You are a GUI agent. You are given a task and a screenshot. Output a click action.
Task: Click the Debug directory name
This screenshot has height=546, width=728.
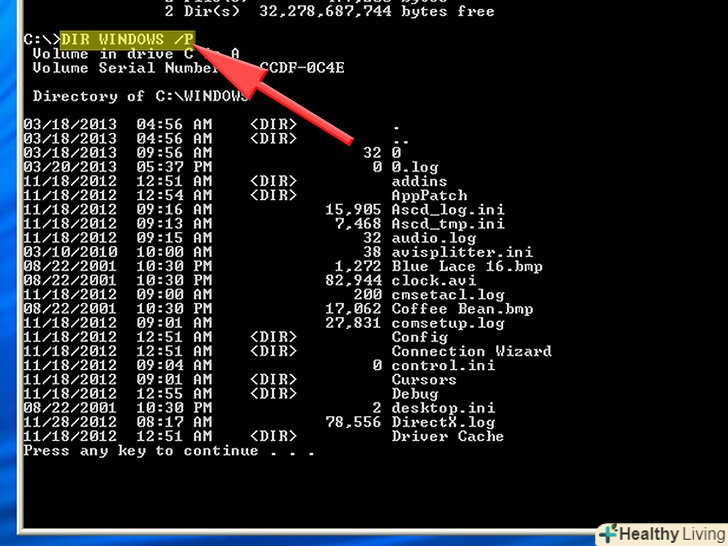[x=415, y=394]
